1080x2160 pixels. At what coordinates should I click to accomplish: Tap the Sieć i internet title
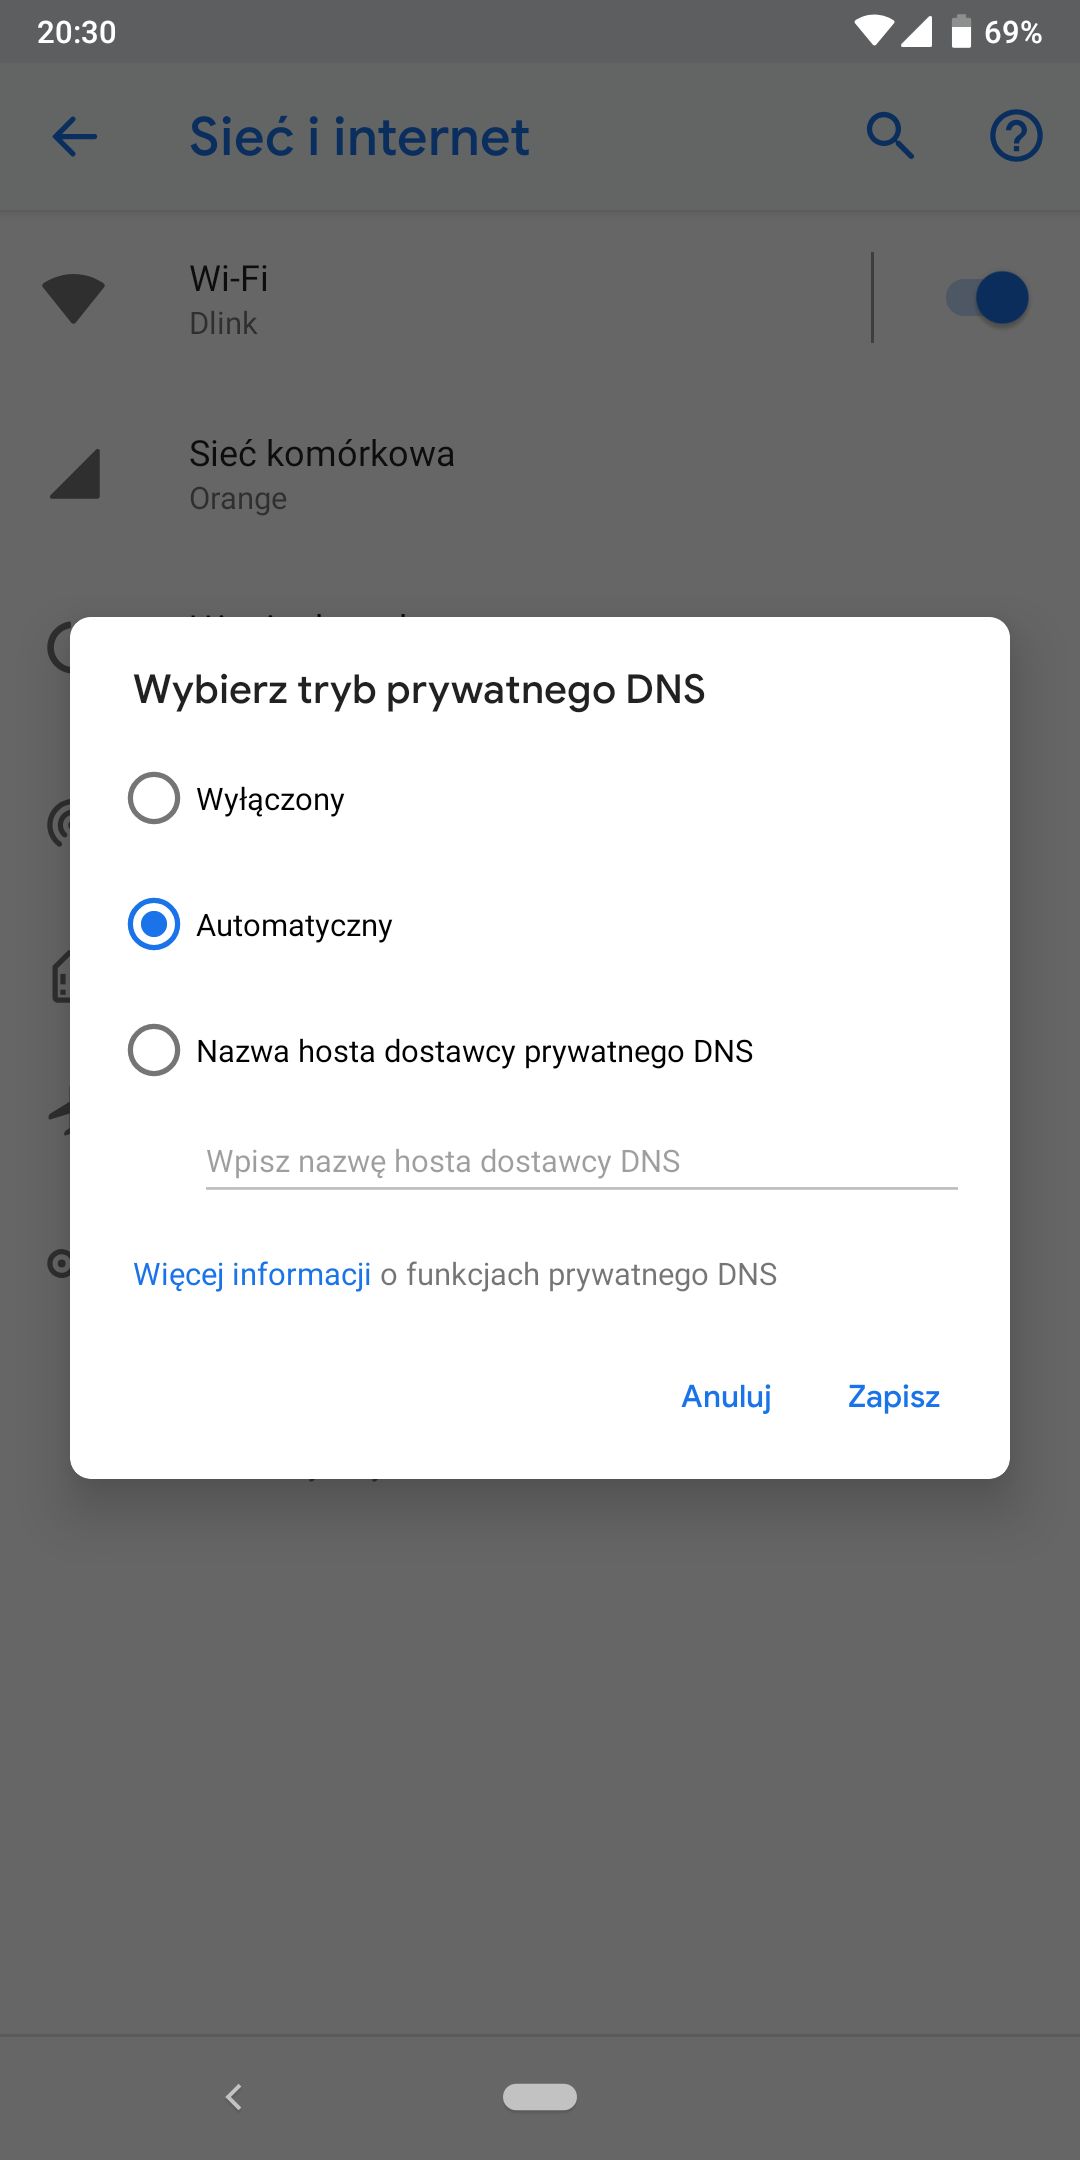coord(359,136)
